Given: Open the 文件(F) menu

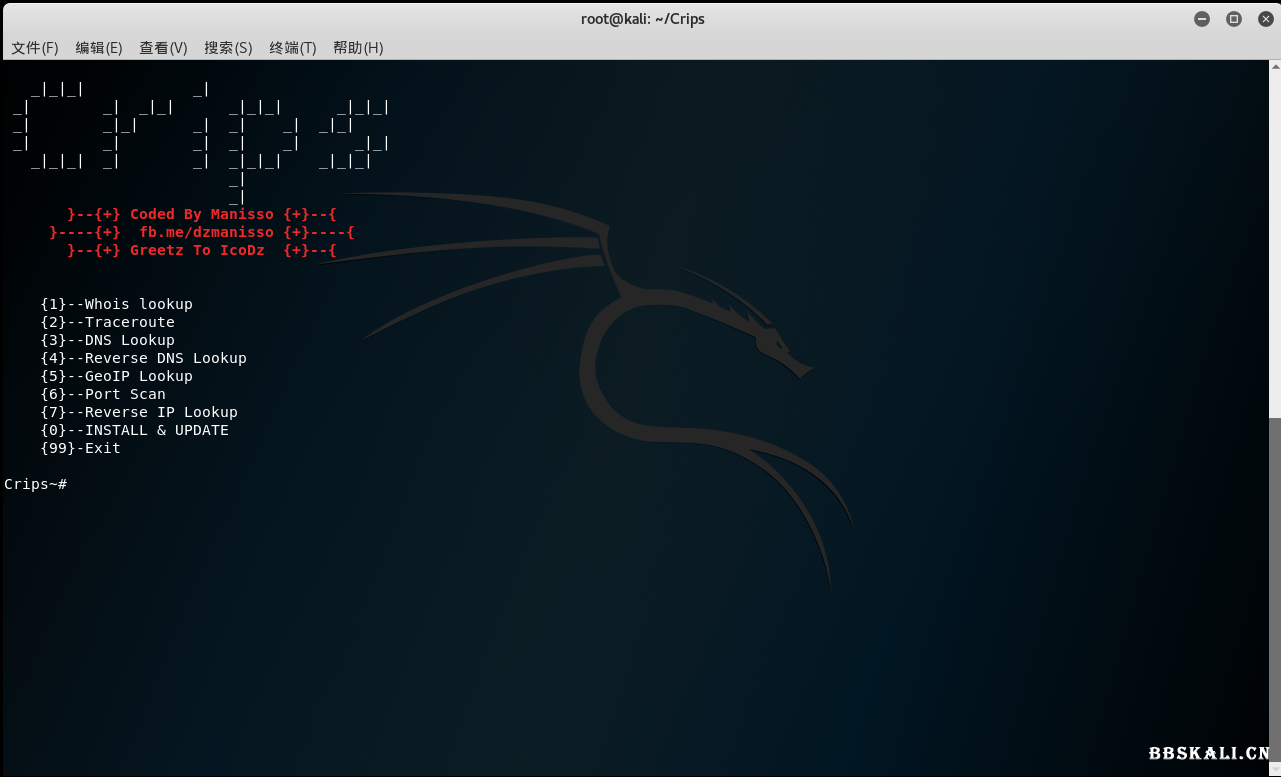Looking at the screenshot, I should pos(35,48).
